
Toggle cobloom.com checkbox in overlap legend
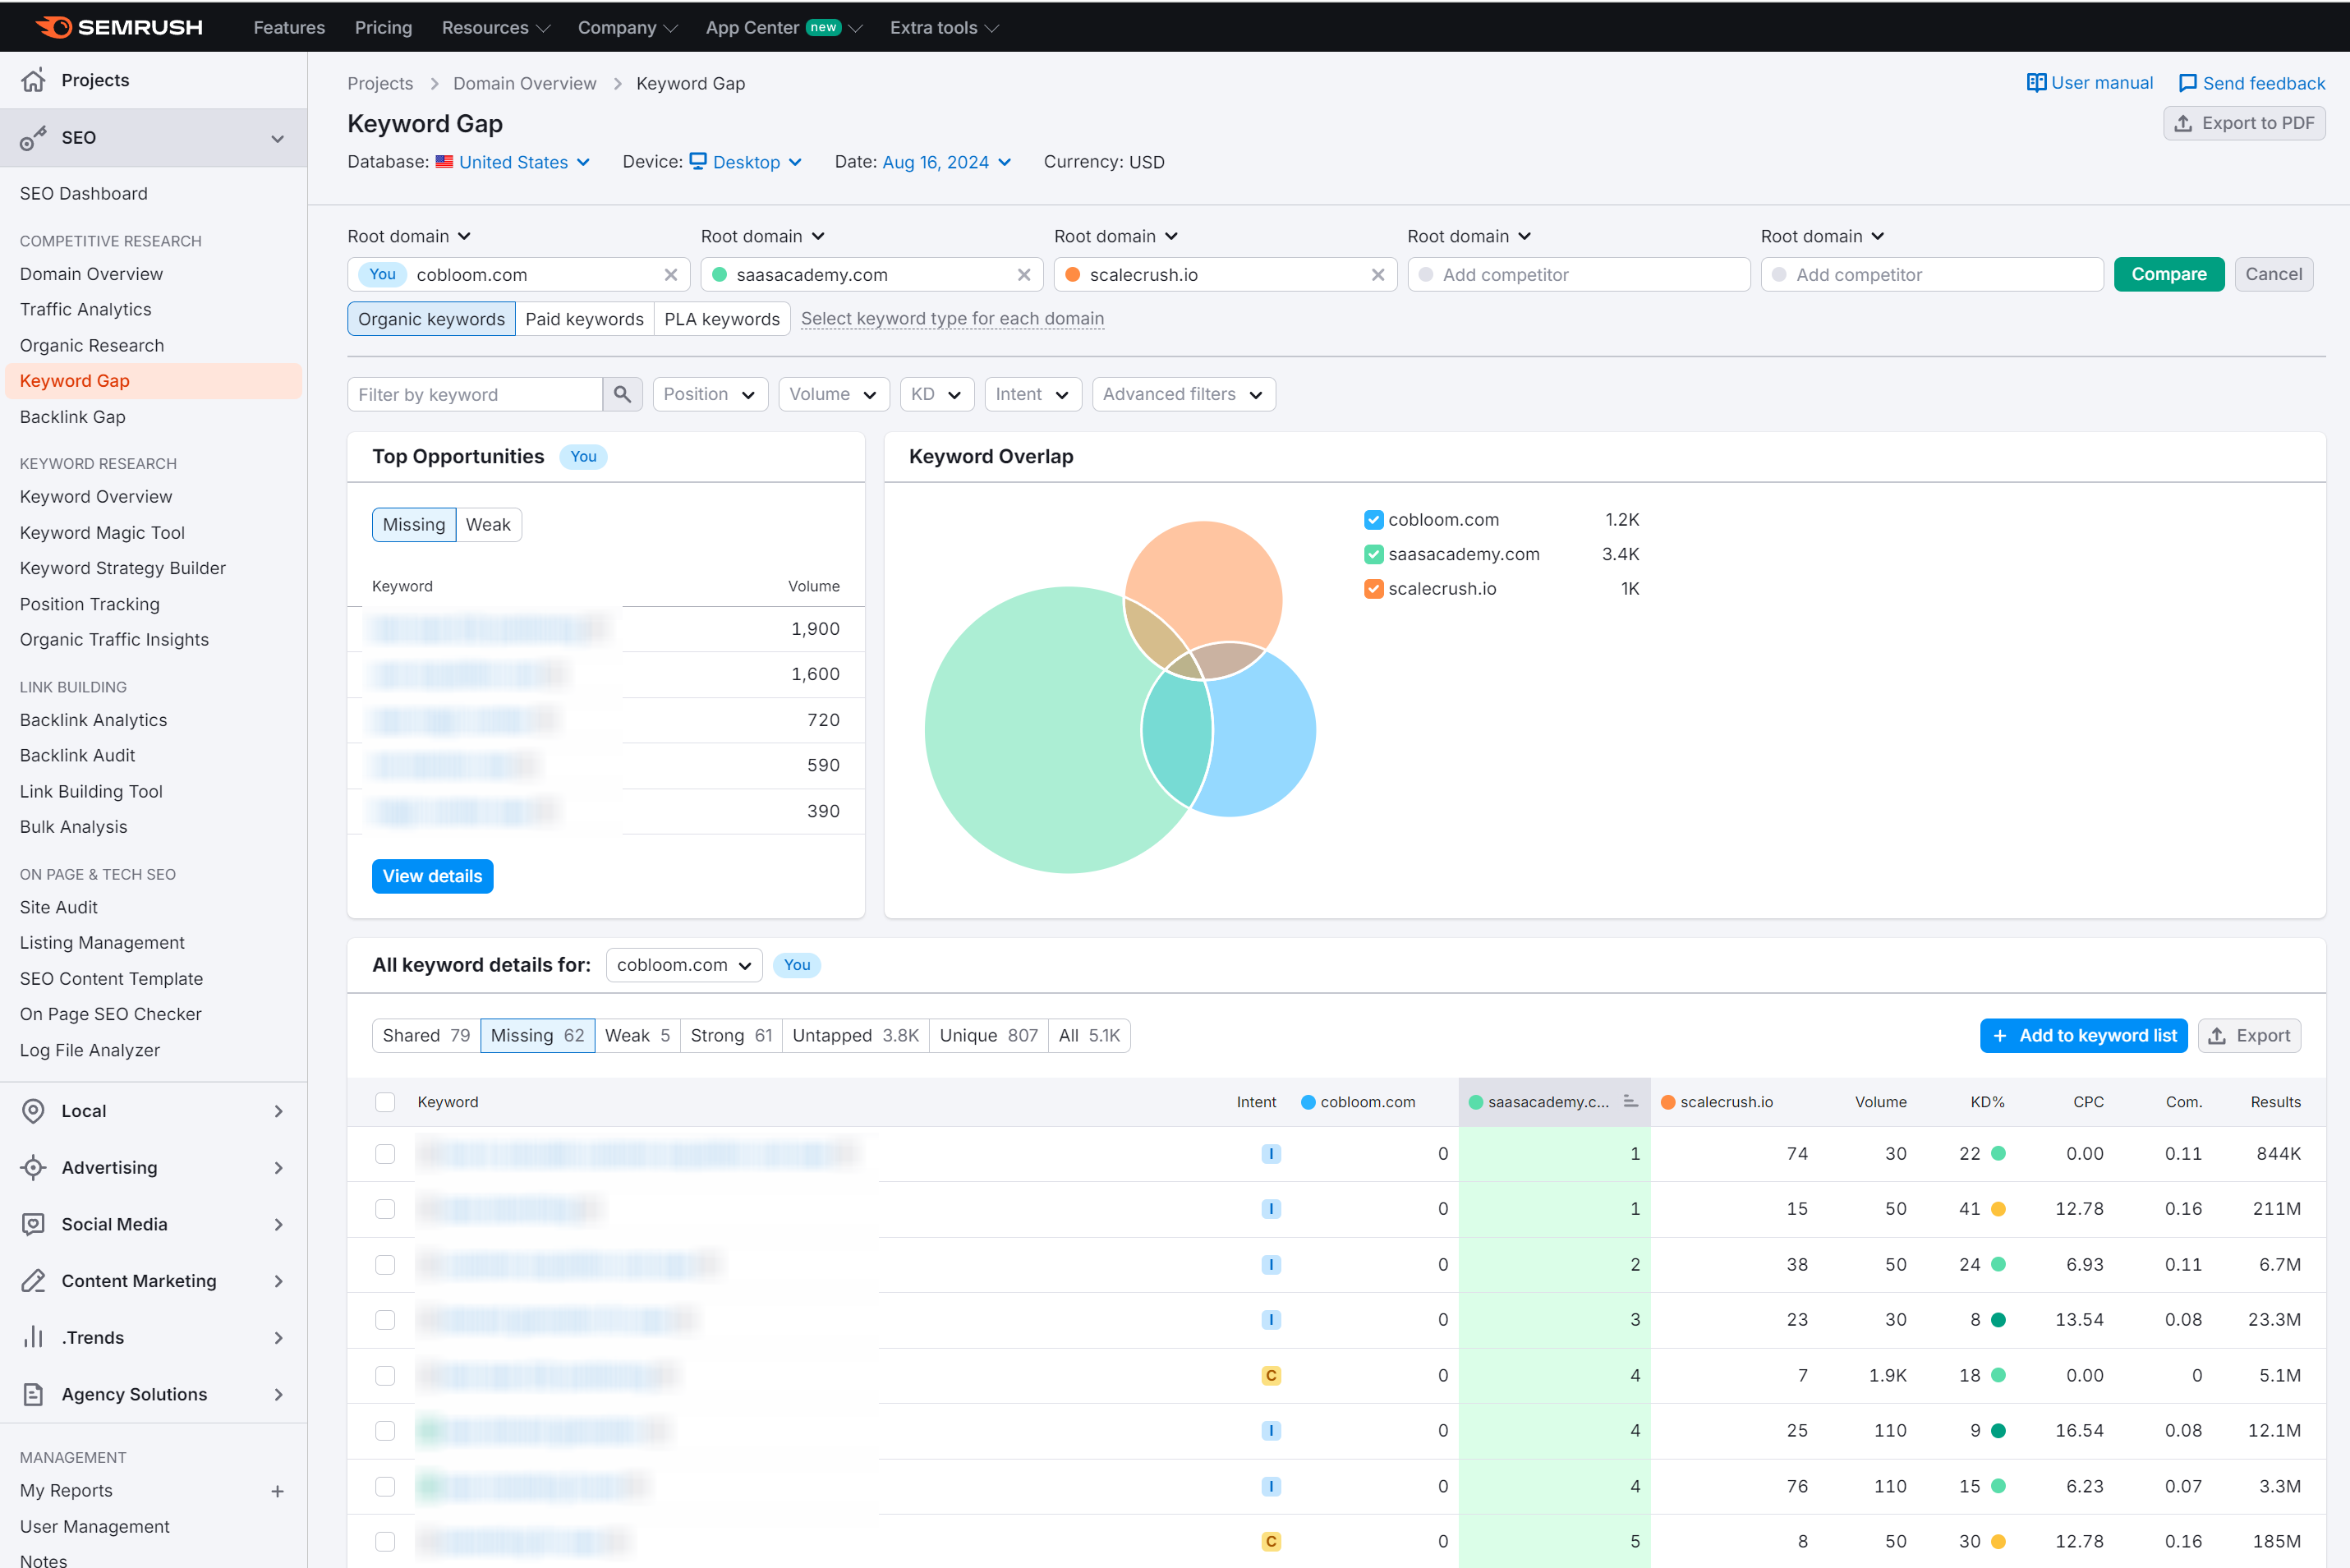[x=1373, y=520]
